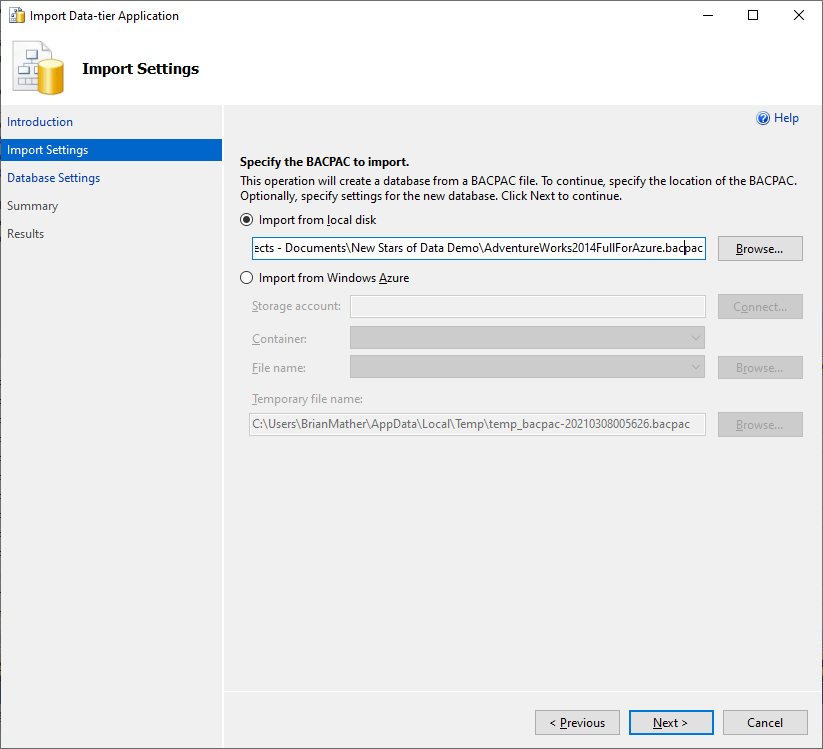Image resolution: width=823 pixels, height=749 pixels.
Task: Proceed with the Next button
Action: pyautogui.click(x=671, y=723)
